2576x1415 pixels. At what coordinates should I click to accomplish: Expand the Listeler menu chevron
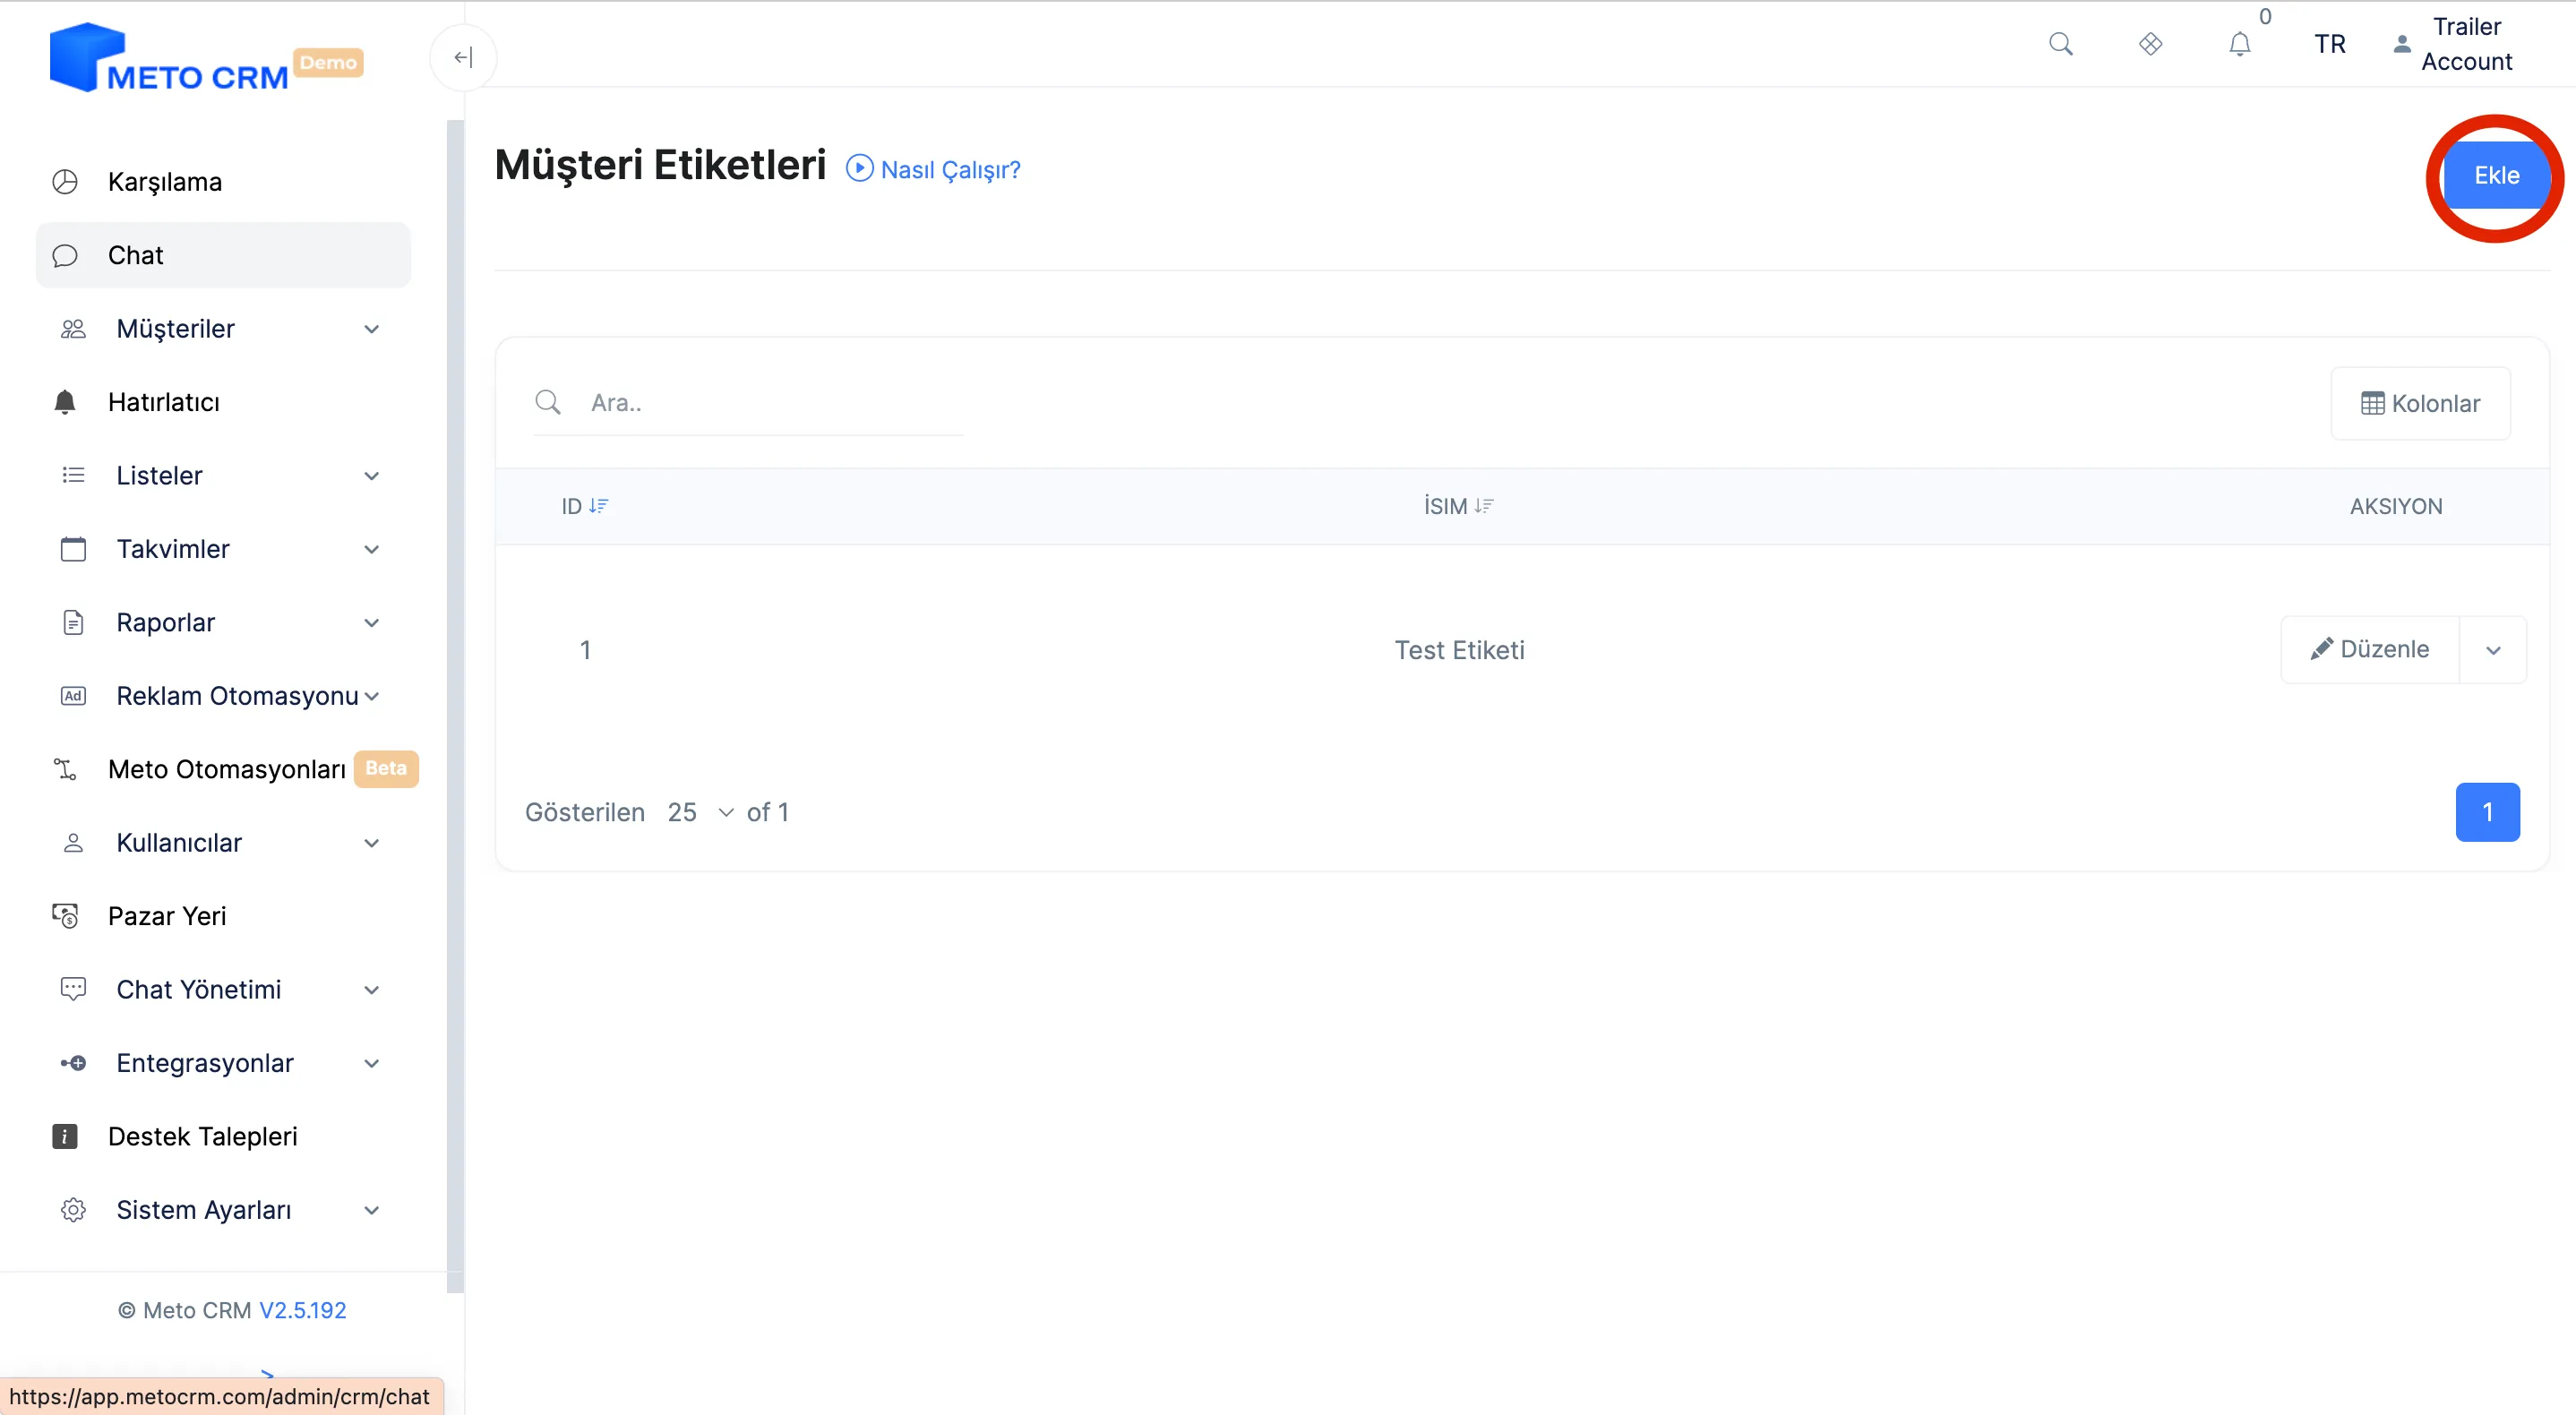(x=372, y=476)
